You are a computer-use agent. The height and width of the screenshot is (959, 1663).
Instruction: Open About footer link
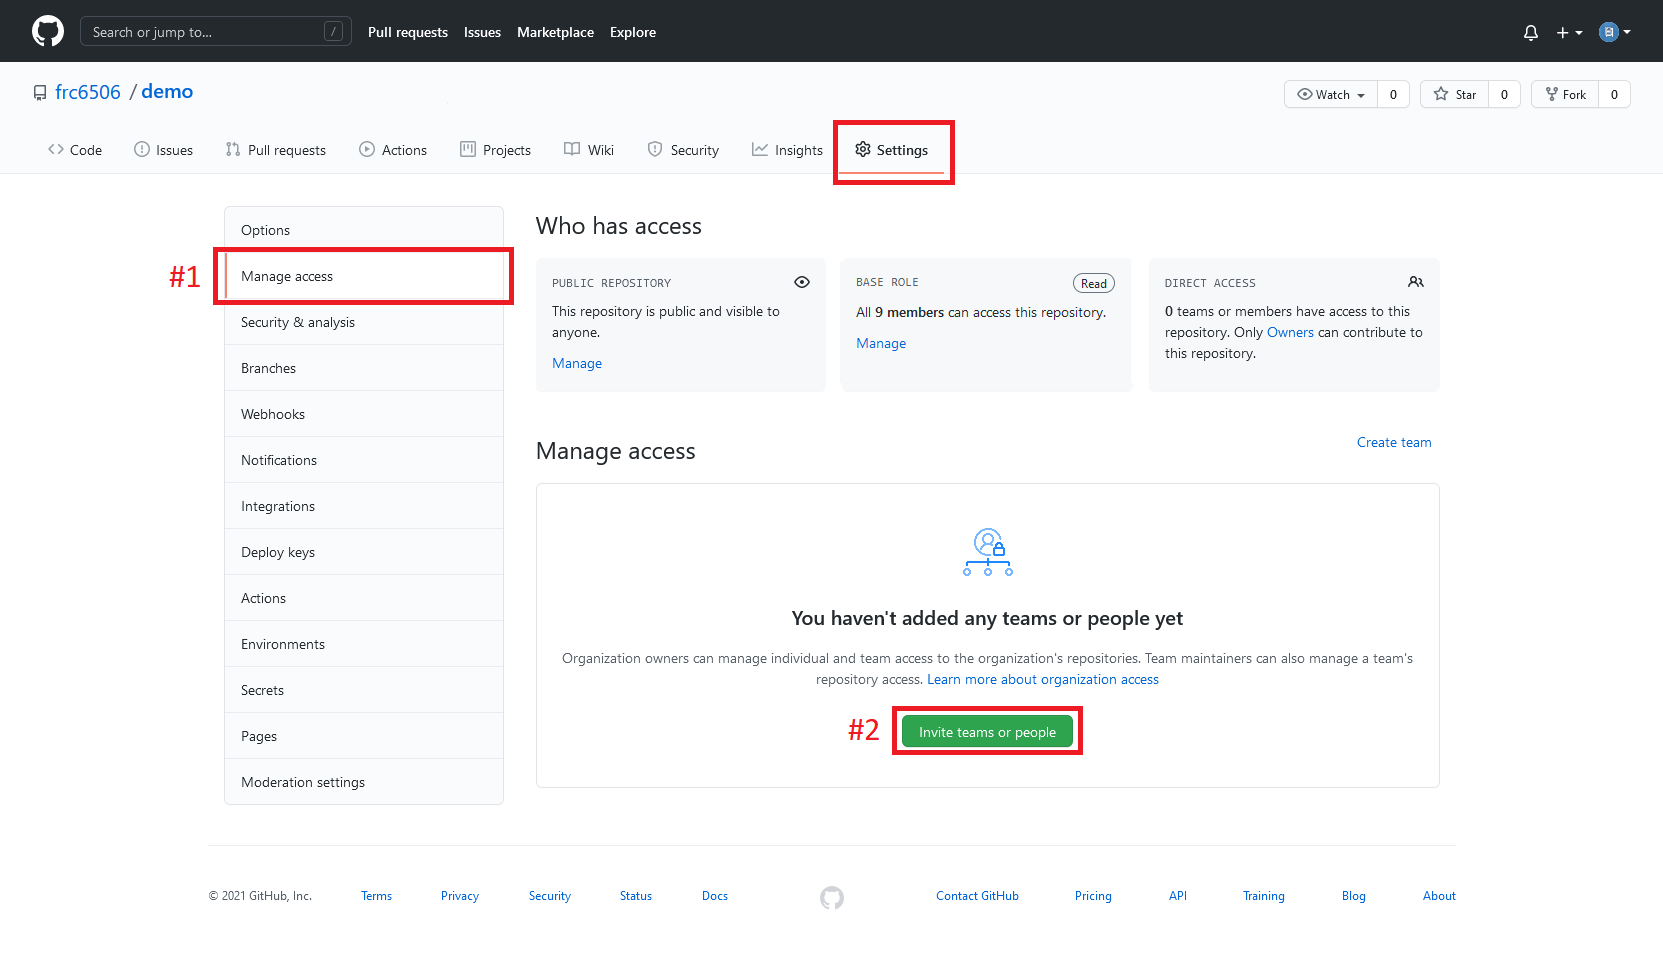(1439, 896)
